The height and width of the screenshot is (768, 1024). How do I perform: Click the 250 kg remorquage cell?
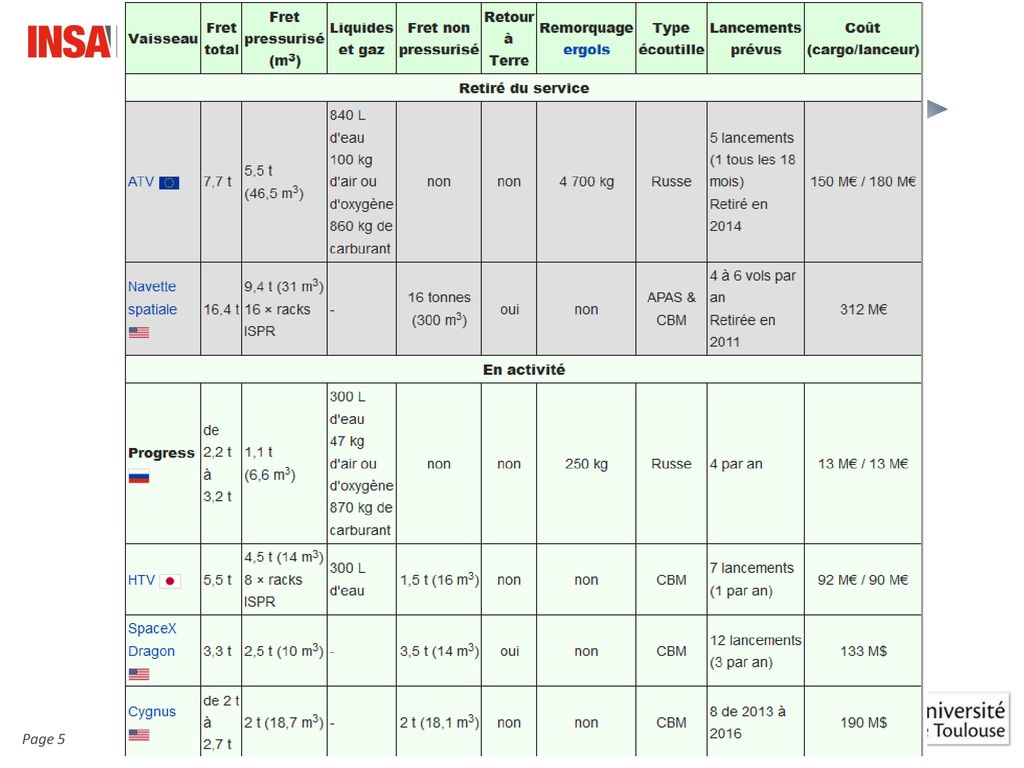(x=586, y=464)
